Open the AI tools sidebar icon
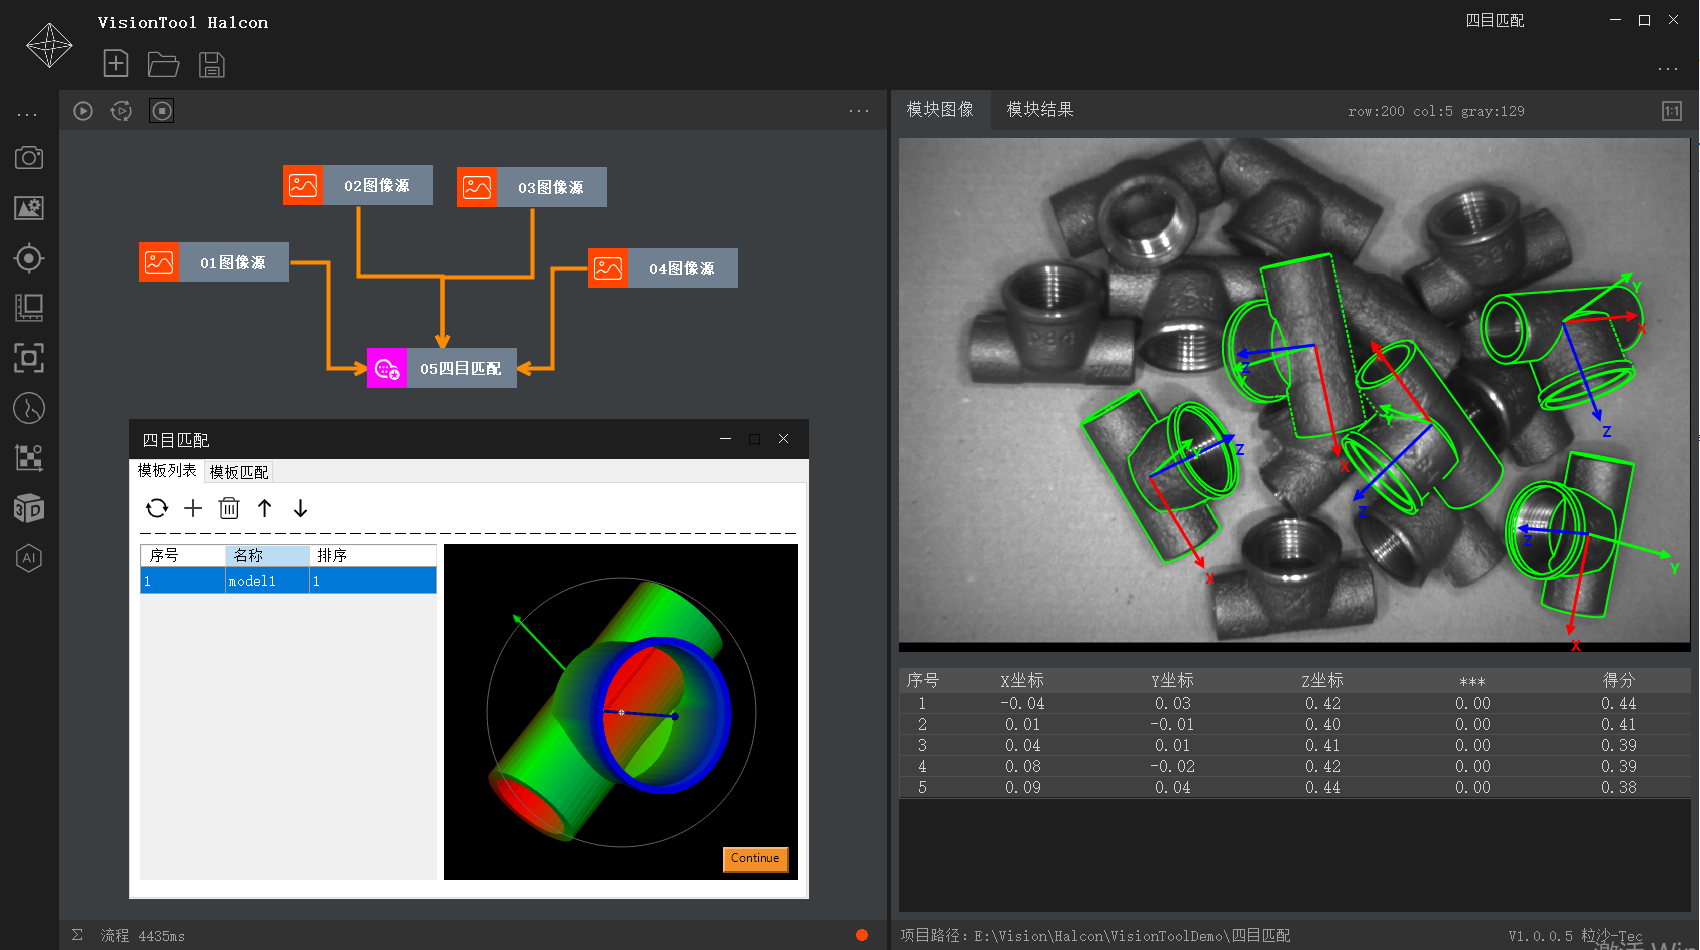 pyautogui.click(x=29, y=558)
